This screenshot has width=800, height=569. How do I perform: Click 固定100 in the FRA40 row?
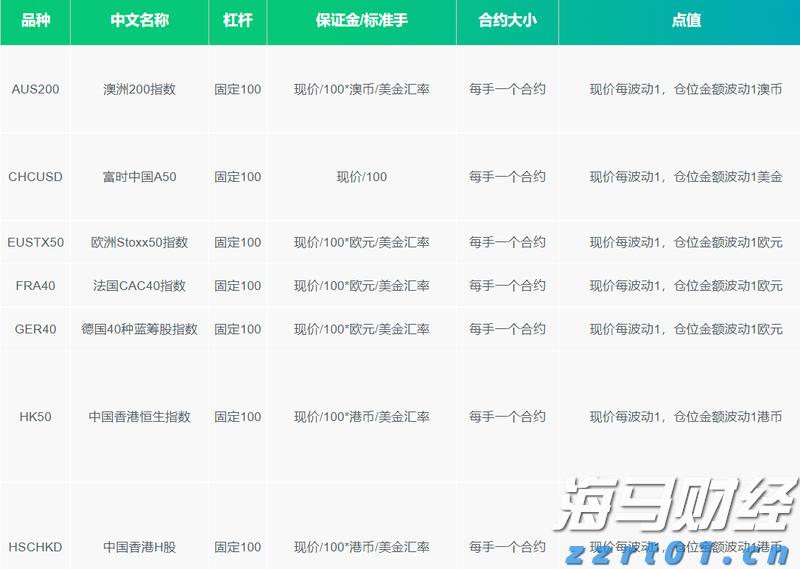(x=238, y=286)
